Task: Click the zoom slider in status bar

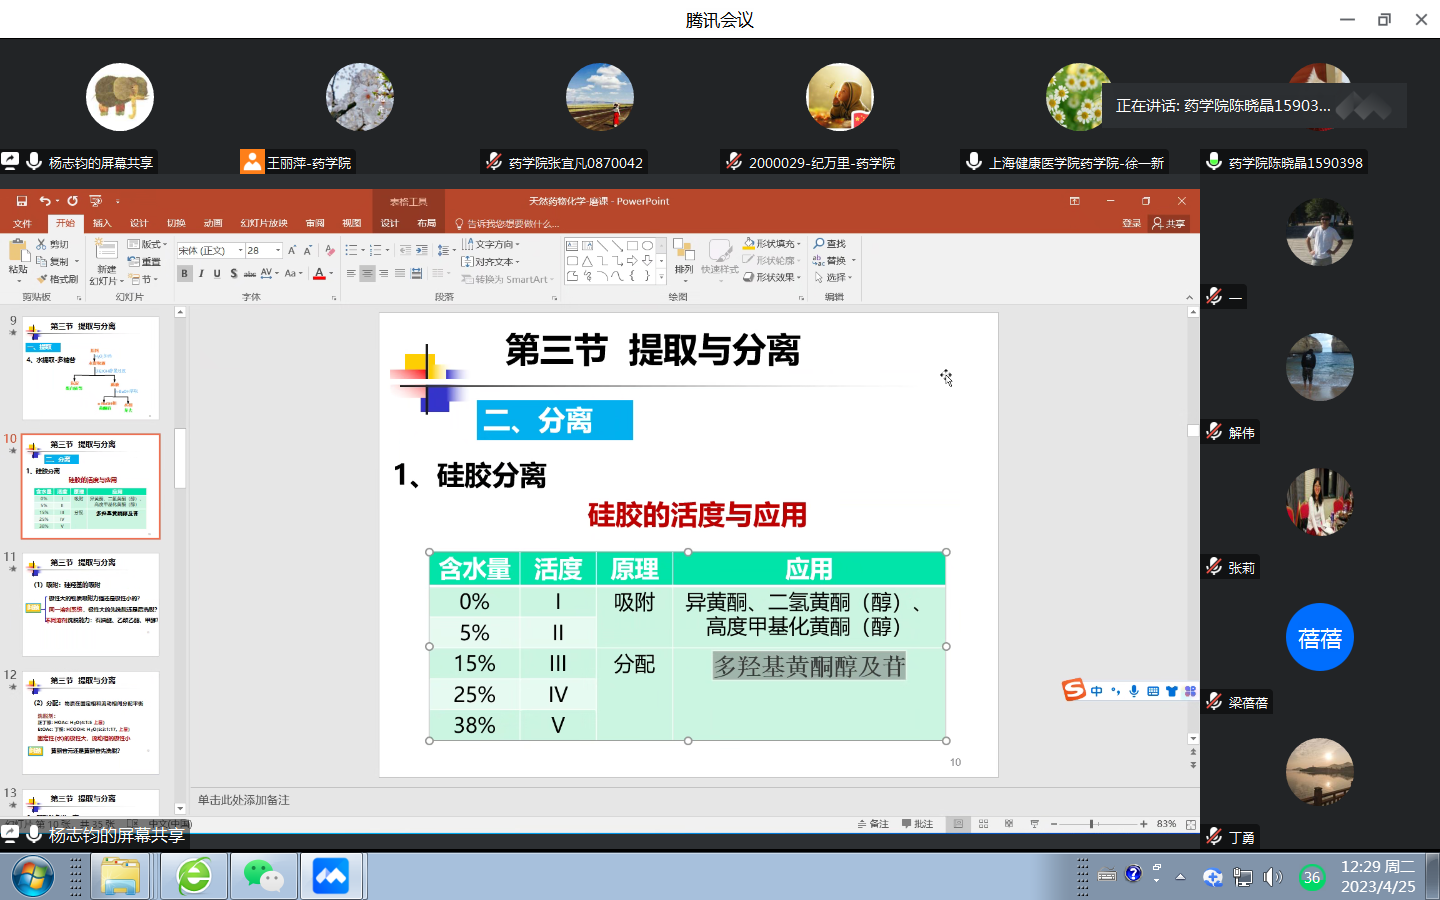Action: click(1092, 824)
